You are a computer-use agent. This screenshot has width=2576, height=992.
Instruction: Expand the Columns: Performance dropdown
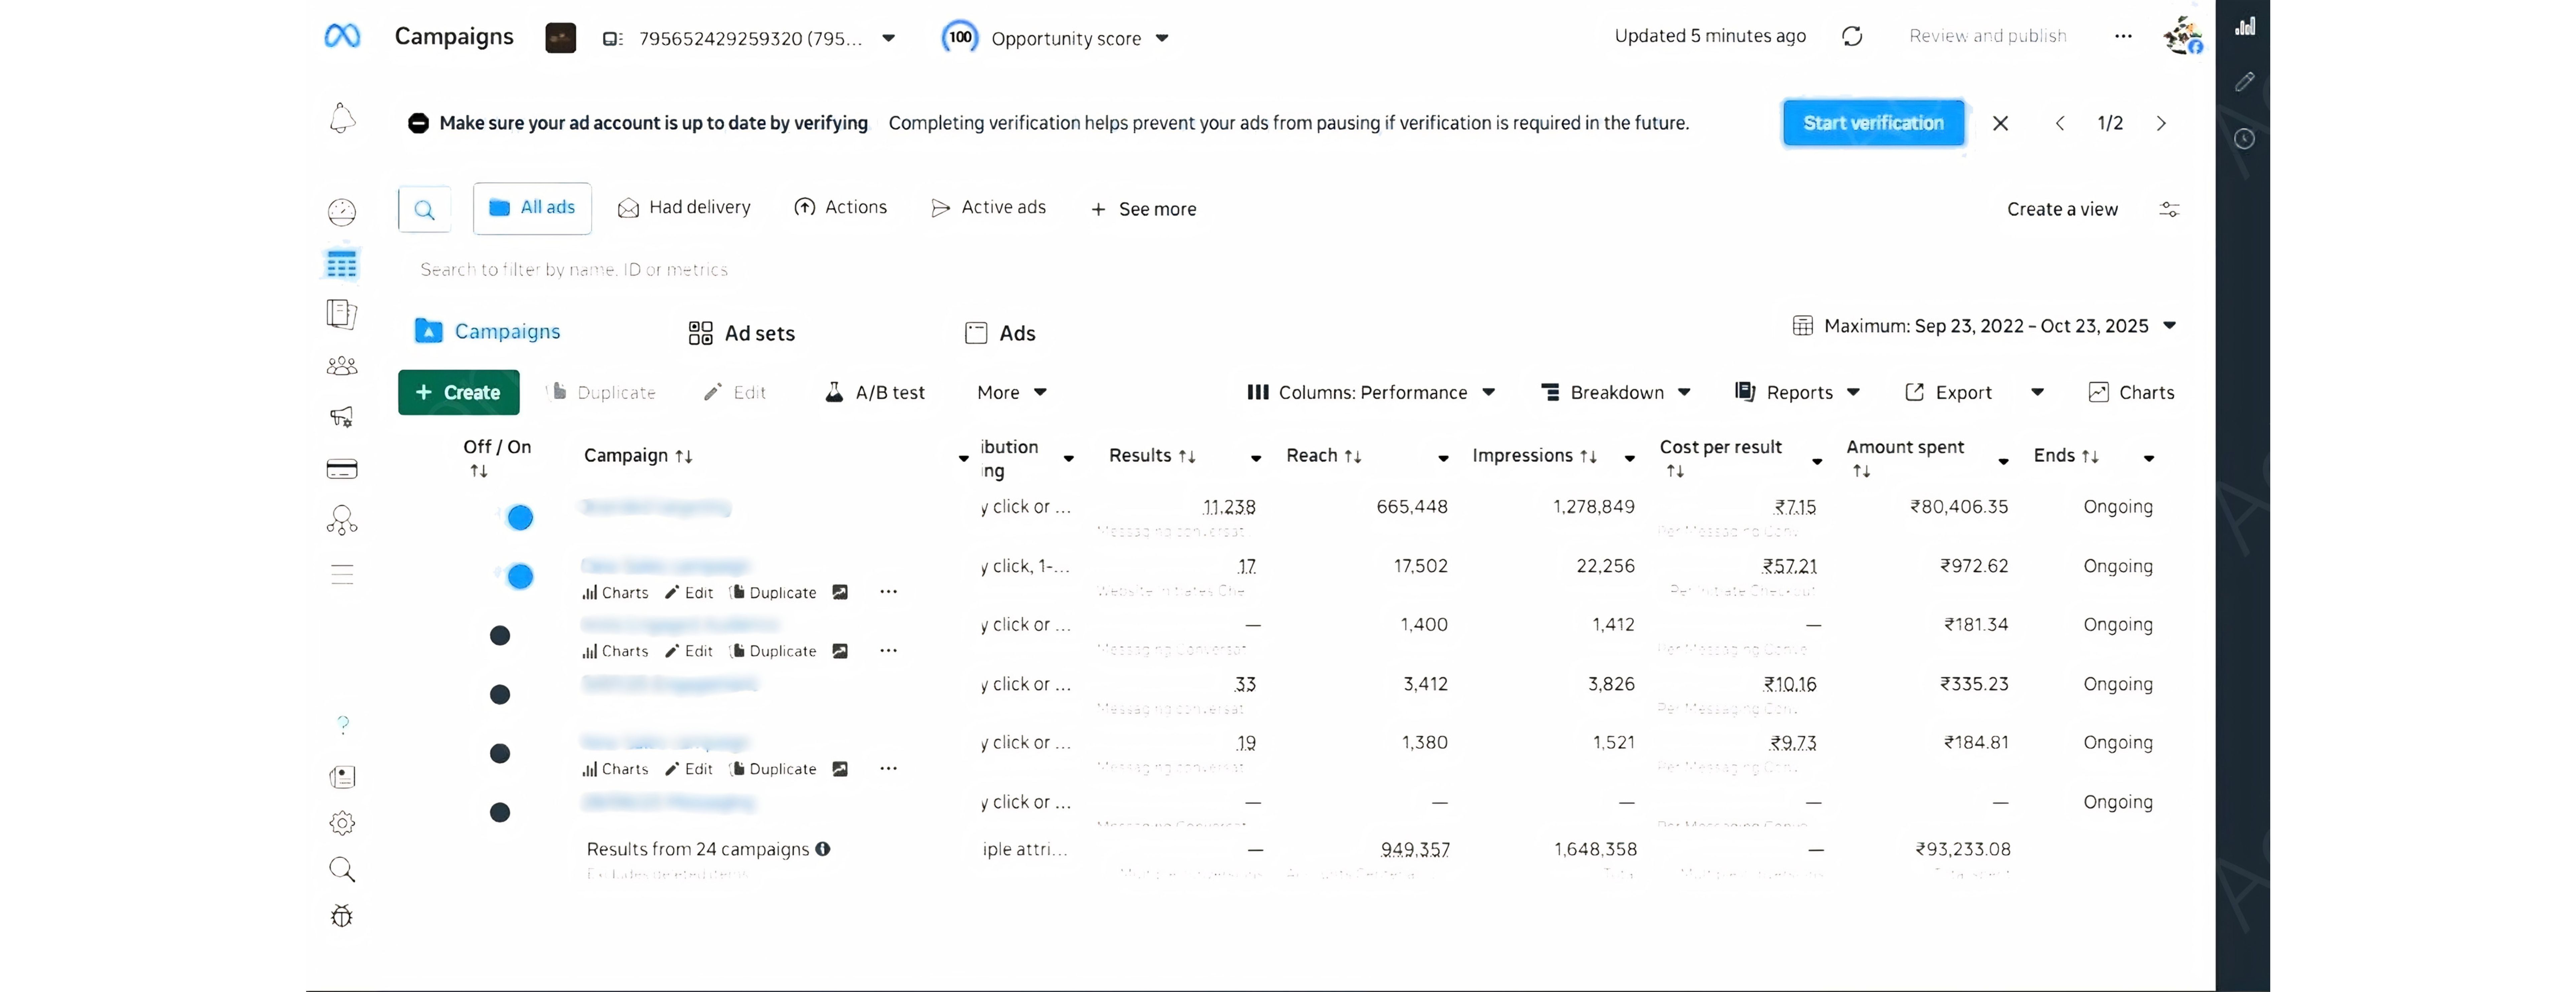(x=1370, y=392)
